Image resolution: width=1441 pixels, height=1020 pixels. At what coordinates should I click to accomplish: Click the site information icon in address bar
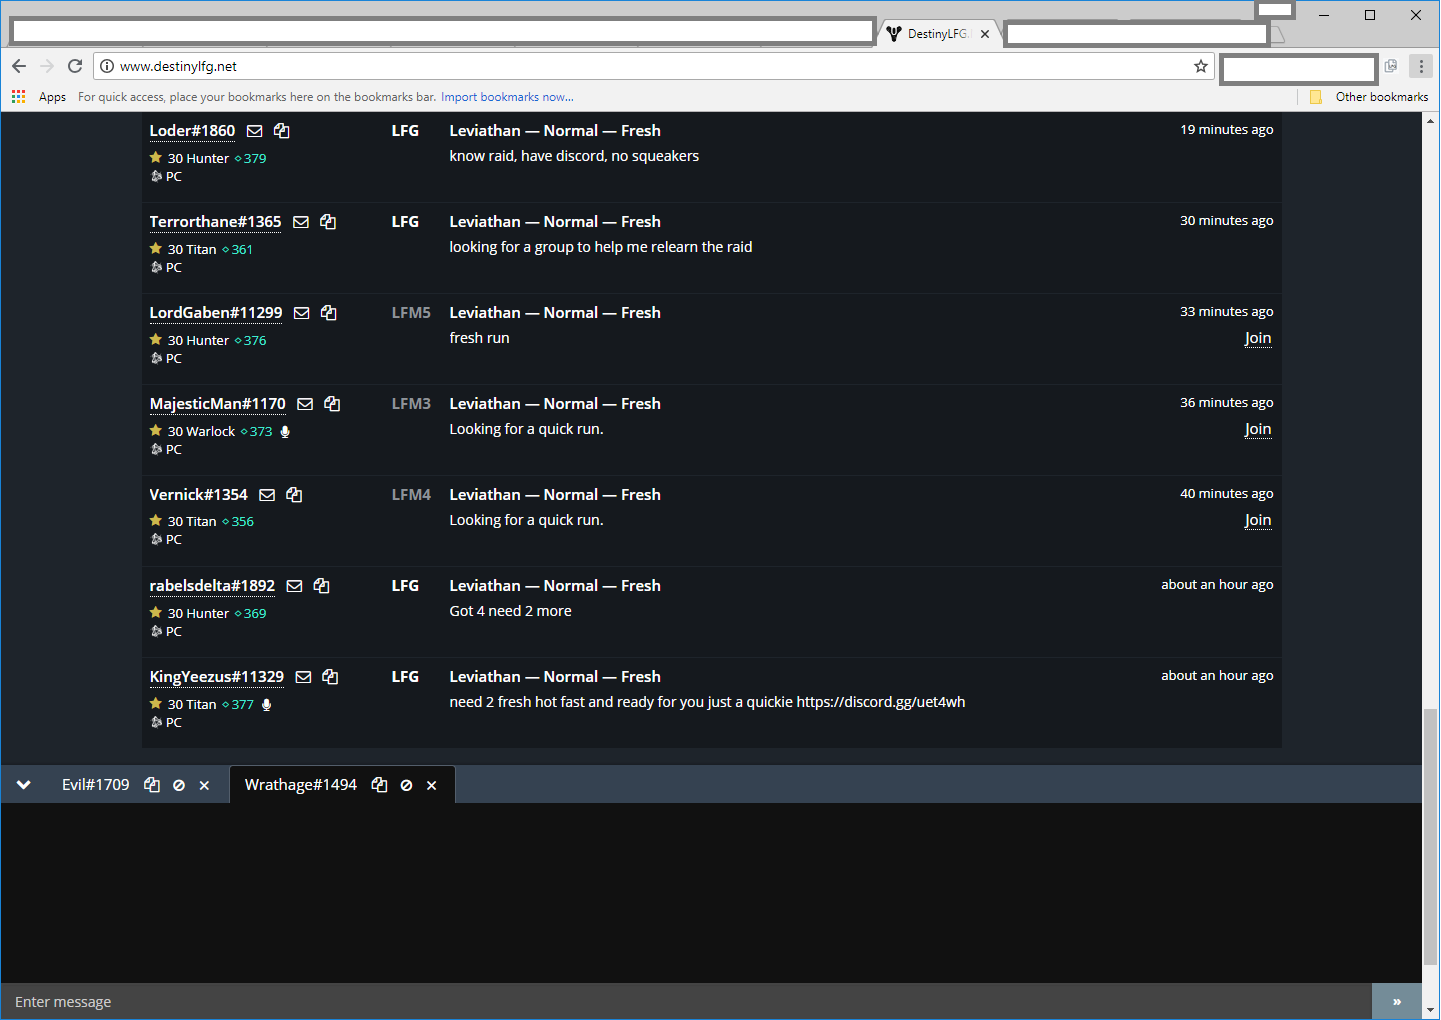click(x=107, y=66)
